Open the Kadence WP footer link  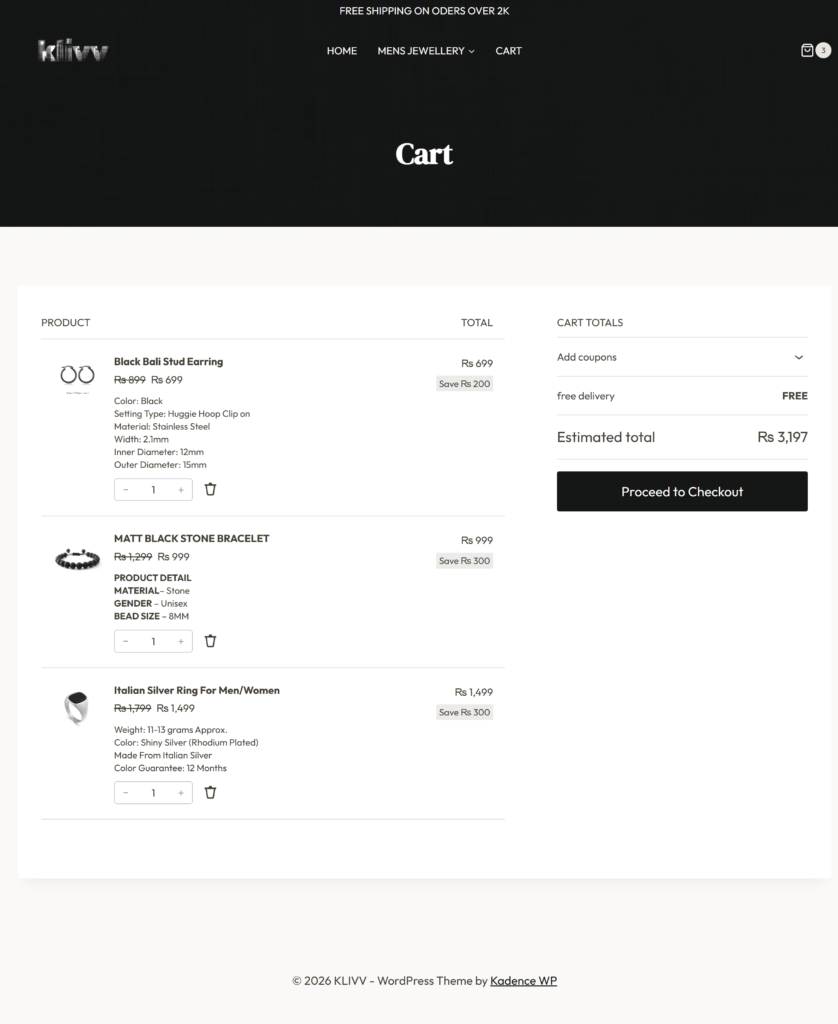pyautogui.click(x=523, y=980)
